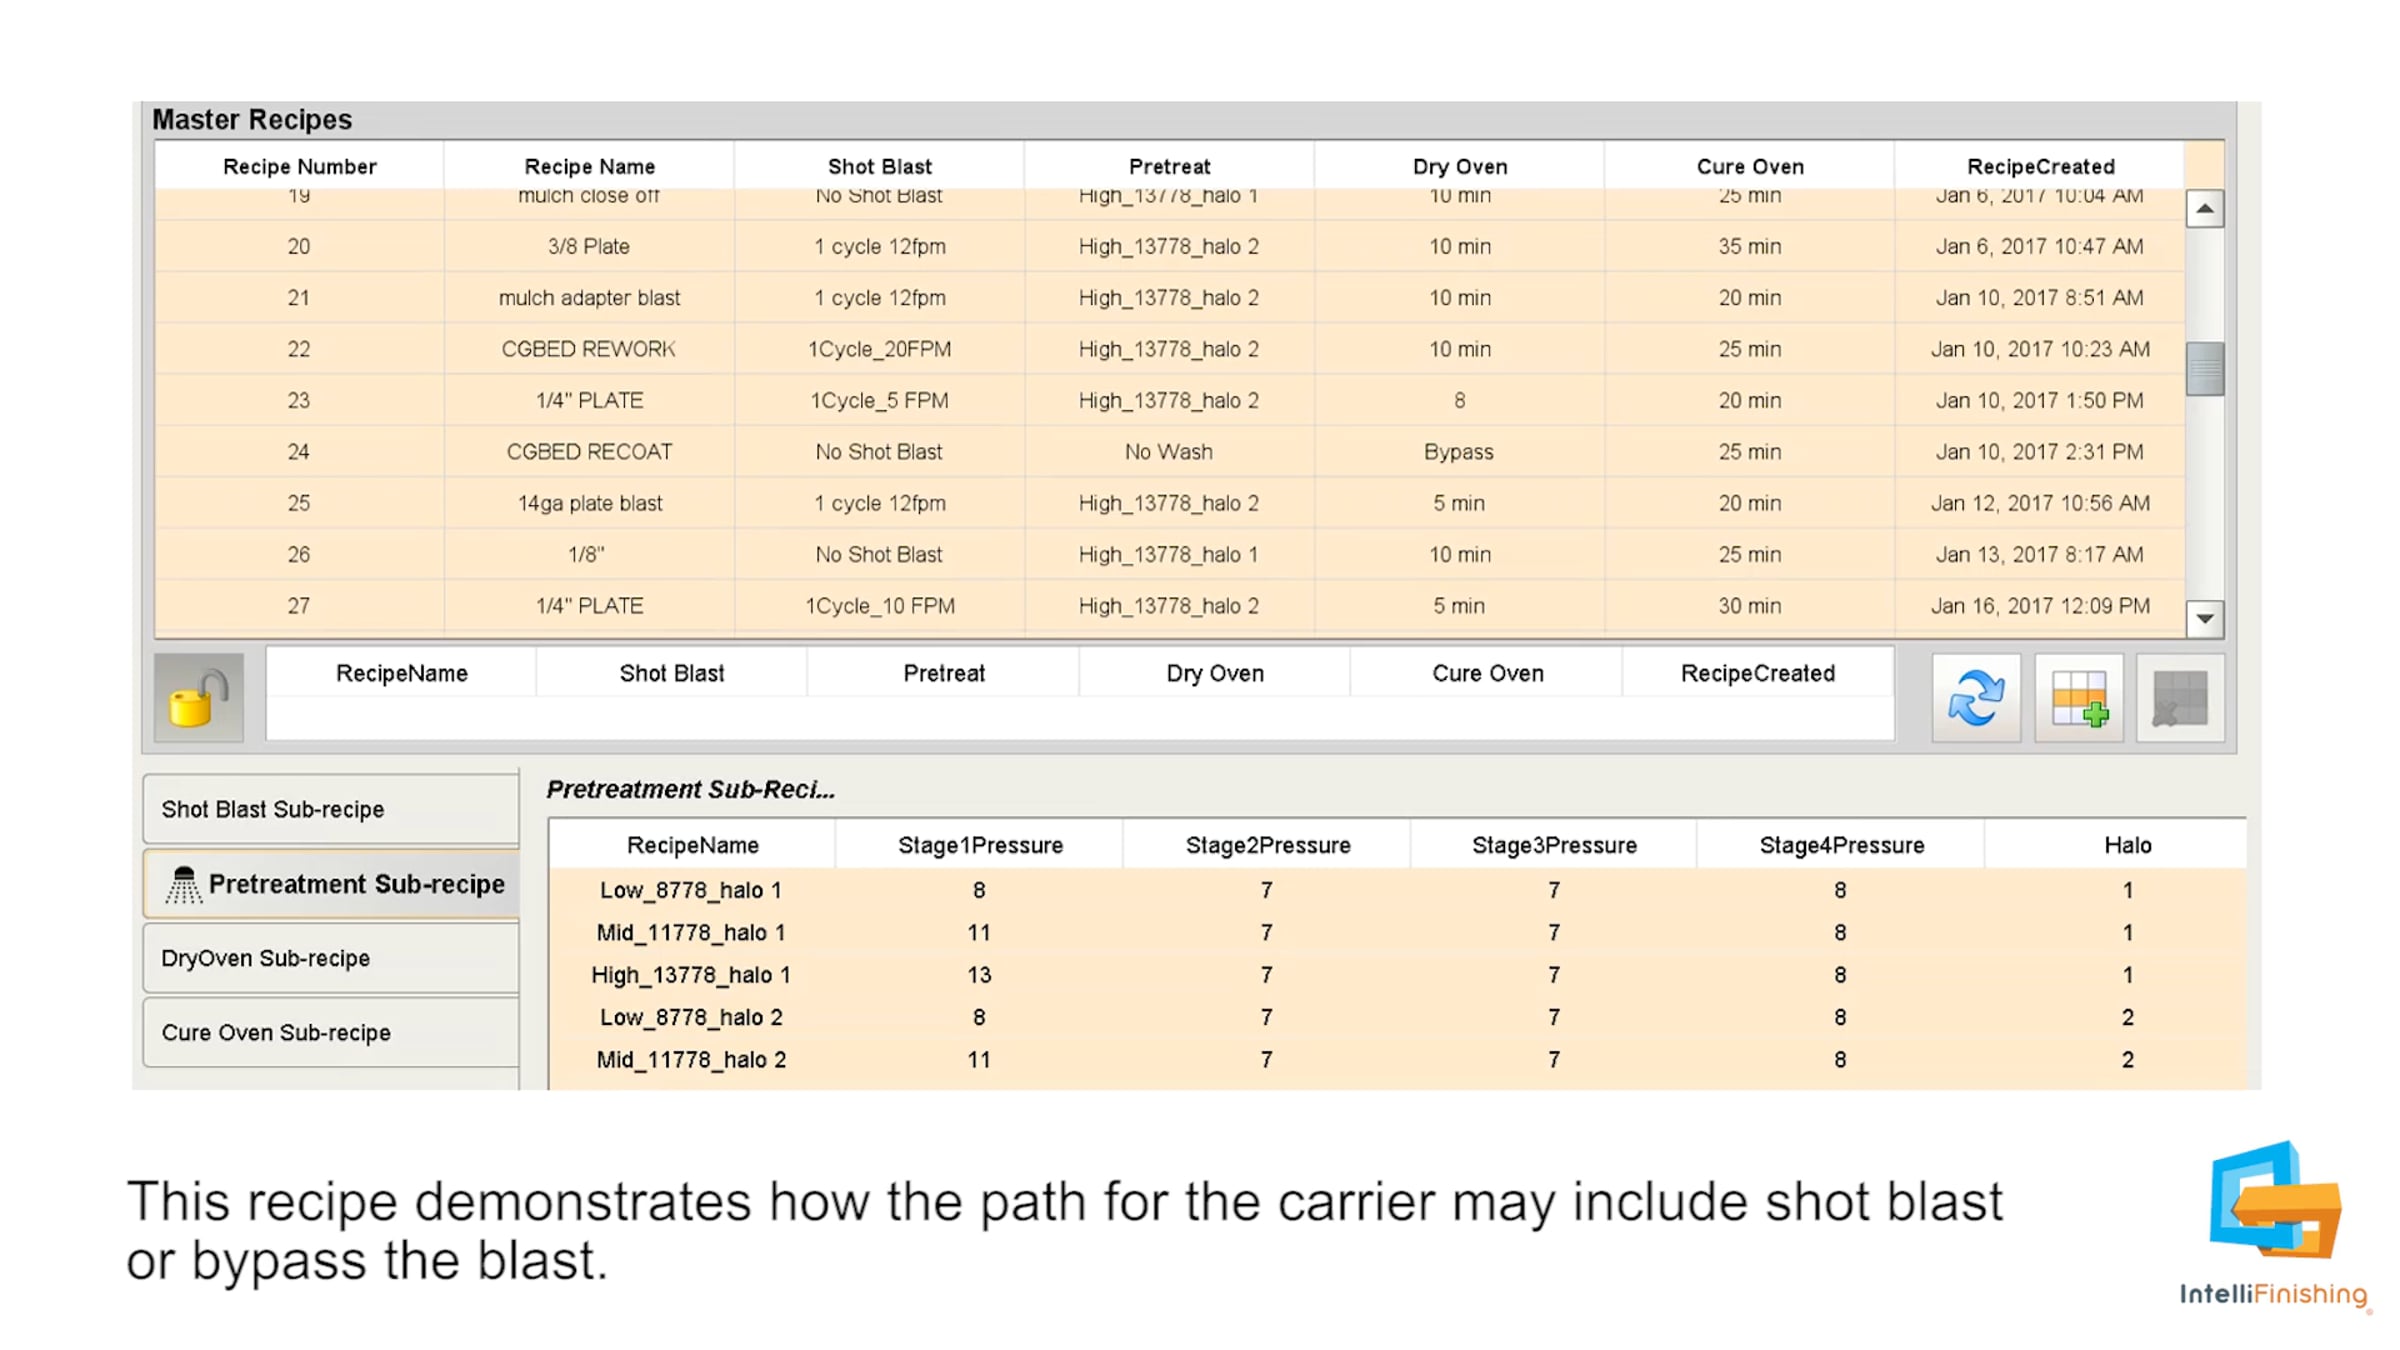Viewport: 2400px width, 1350px height.
Task: Select the Pretreatment Sub-recipe tab
Action: [332, 884]
